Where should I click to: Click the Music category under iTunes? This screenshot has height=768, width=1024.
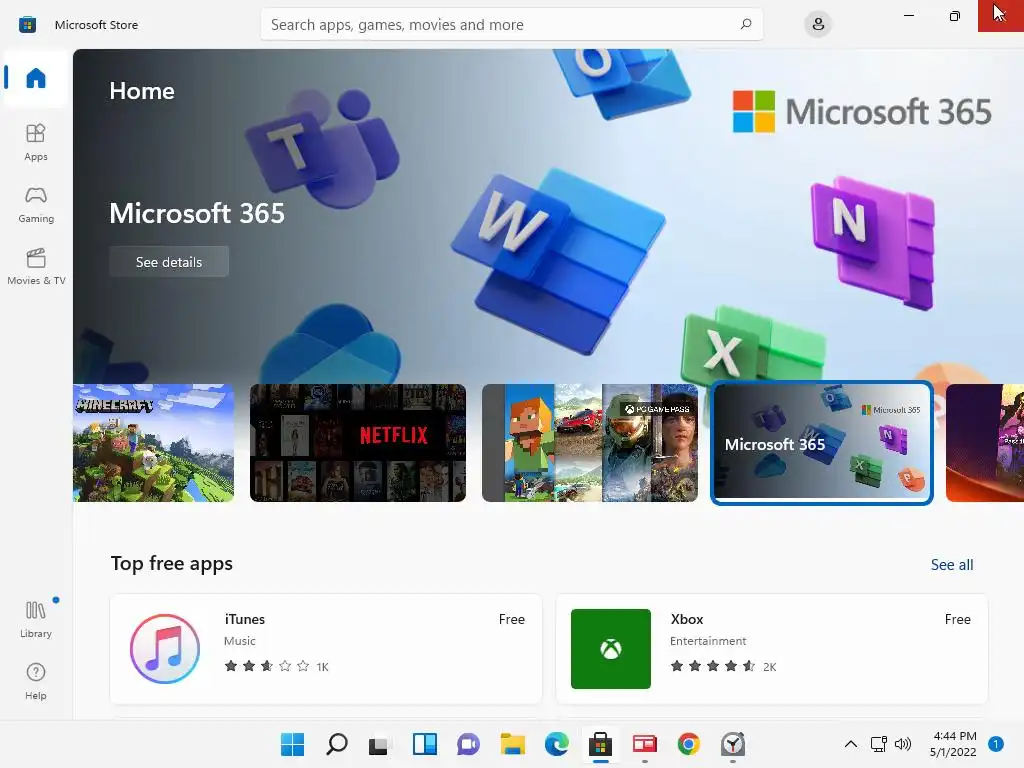240,641
